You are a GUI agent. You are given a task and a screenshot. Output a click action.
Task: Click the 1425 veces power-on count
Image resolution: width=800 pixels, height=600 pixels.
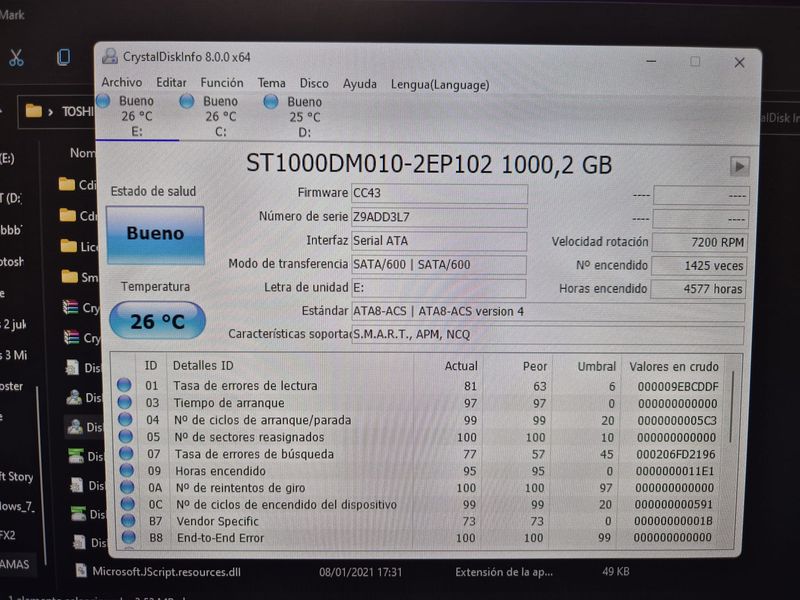[699, 266]
